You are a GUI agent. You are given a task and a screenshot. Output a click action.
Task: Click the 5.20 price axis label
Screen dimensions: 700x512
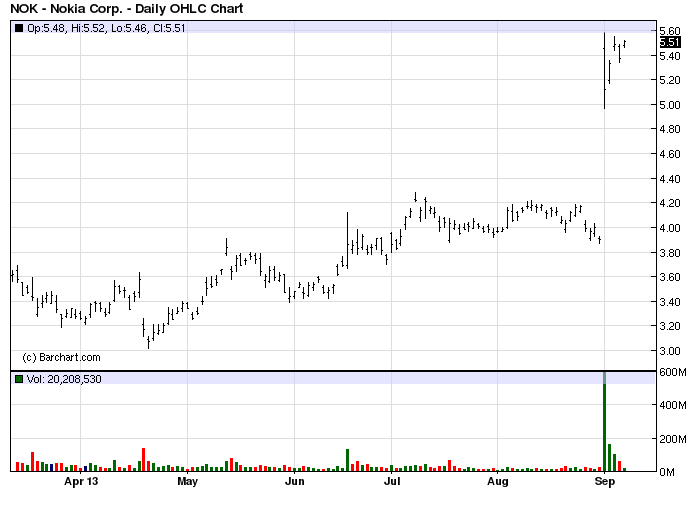click(670, 80)
